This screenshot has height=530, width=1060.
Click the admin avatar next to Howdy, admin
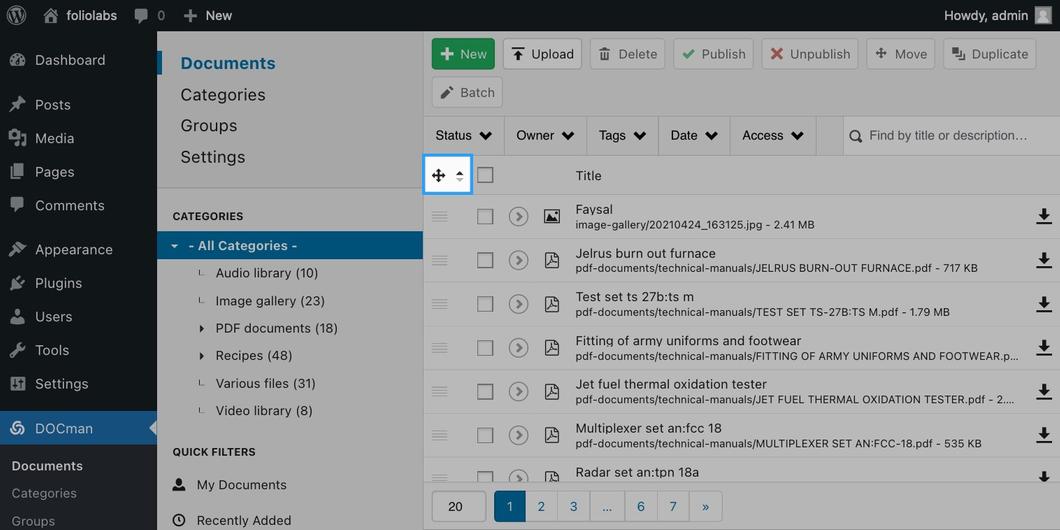click(x=1043, y=16)
